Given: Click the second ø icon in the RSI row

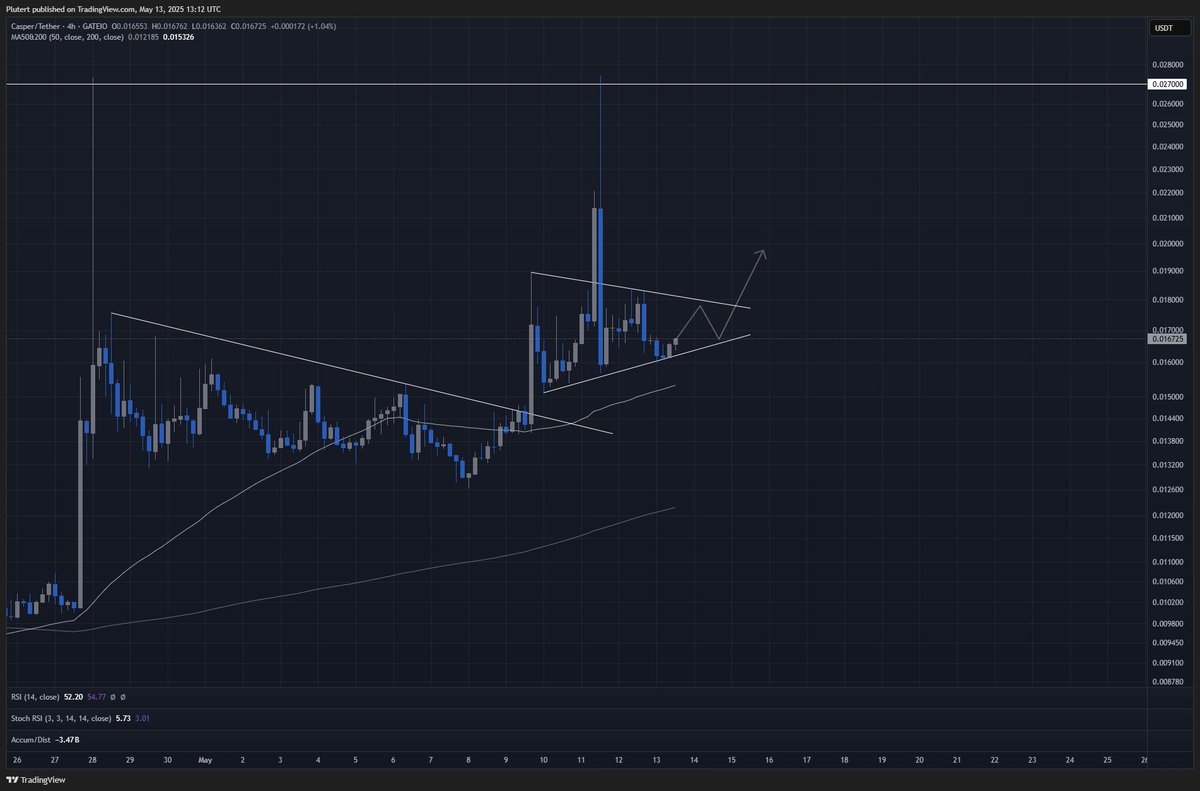Looking at the screenshot, I should tap(122, 697).
